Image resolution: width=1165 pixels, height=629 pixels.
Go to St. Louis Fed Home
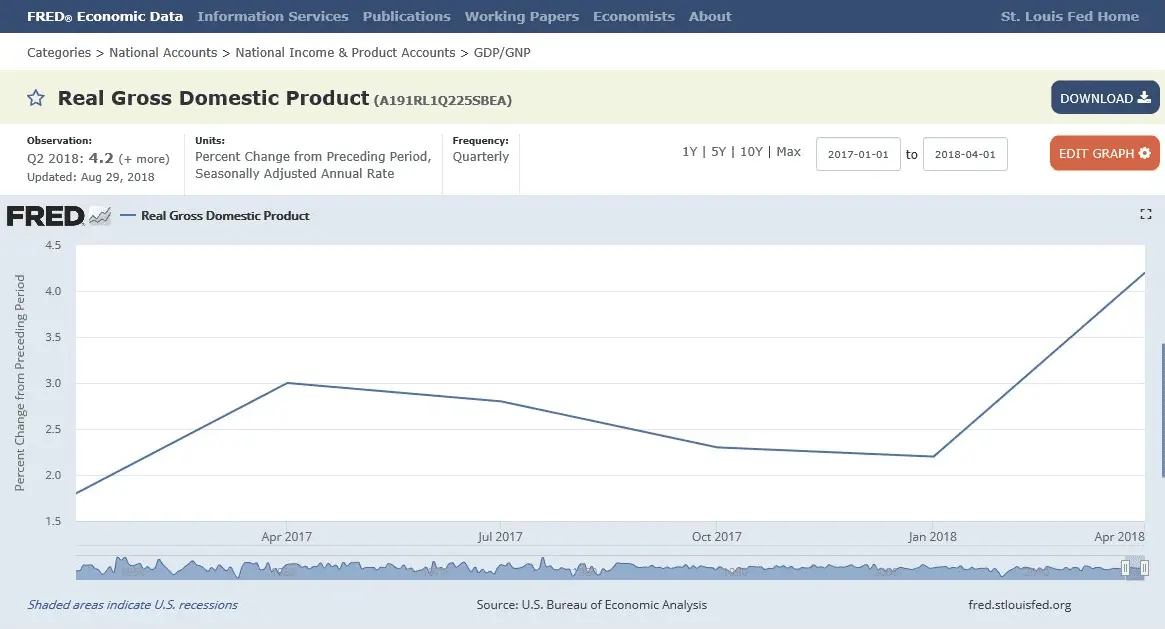pos(1069,16)
